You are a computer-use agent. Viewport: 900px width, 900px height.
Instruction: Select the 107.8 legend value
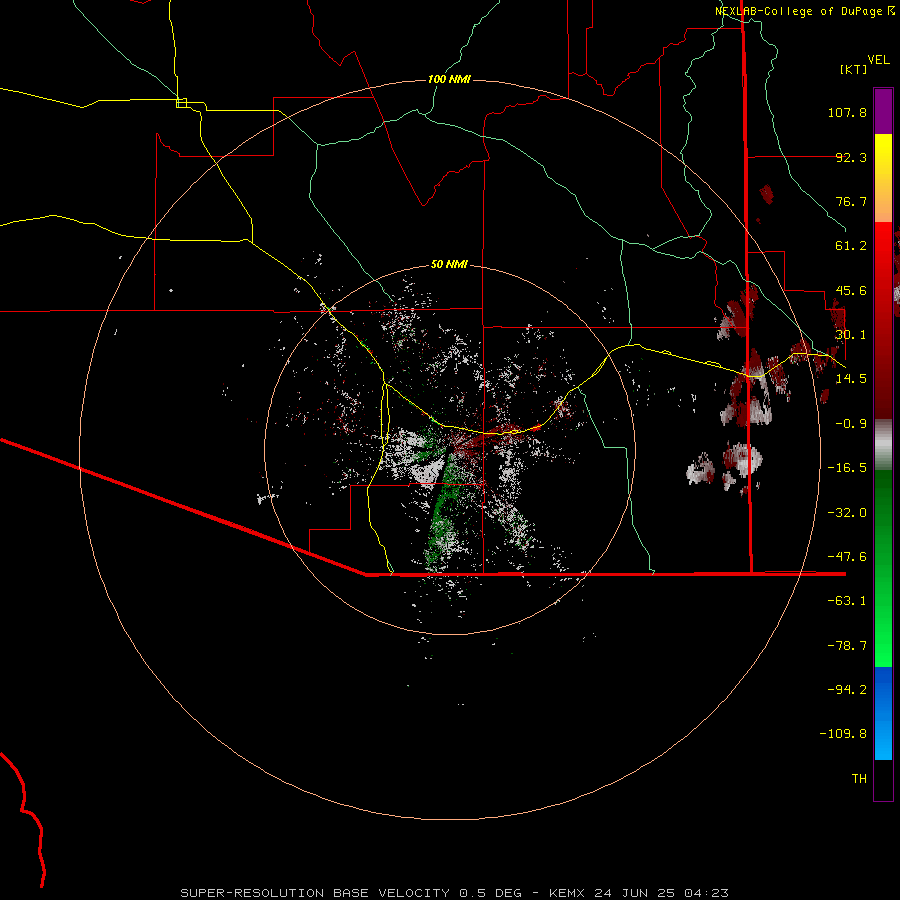[847, 112]
